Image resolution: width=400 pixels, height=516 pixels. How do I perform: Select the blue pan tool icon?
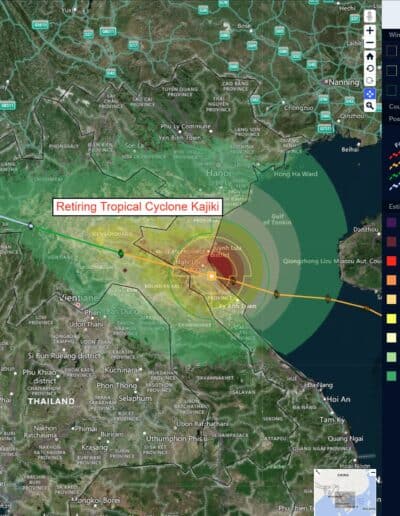pos(370,94)
